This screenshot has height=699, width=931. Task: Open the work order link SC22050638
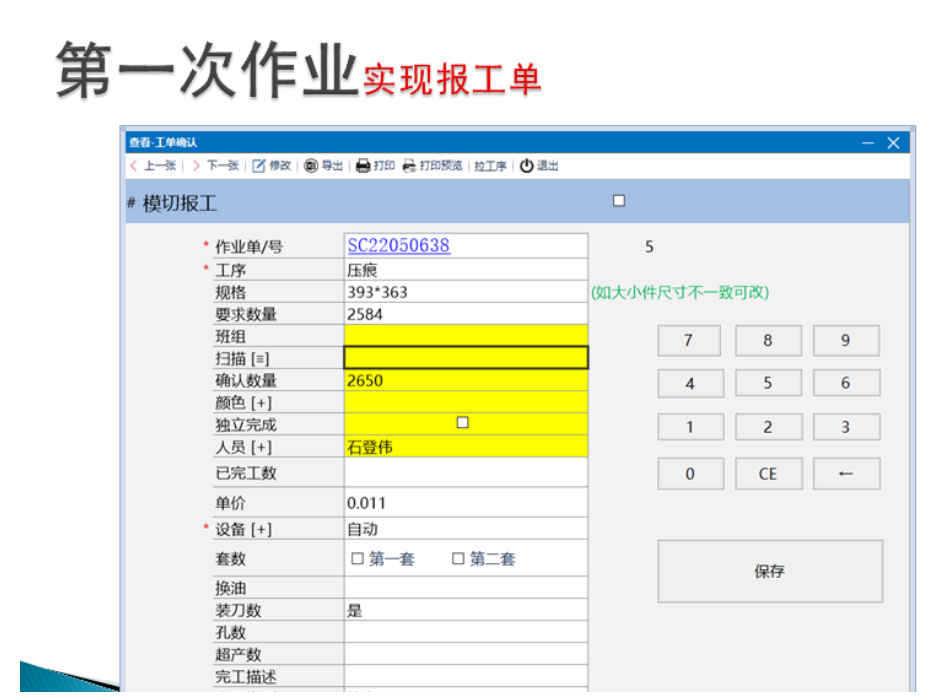398,246
